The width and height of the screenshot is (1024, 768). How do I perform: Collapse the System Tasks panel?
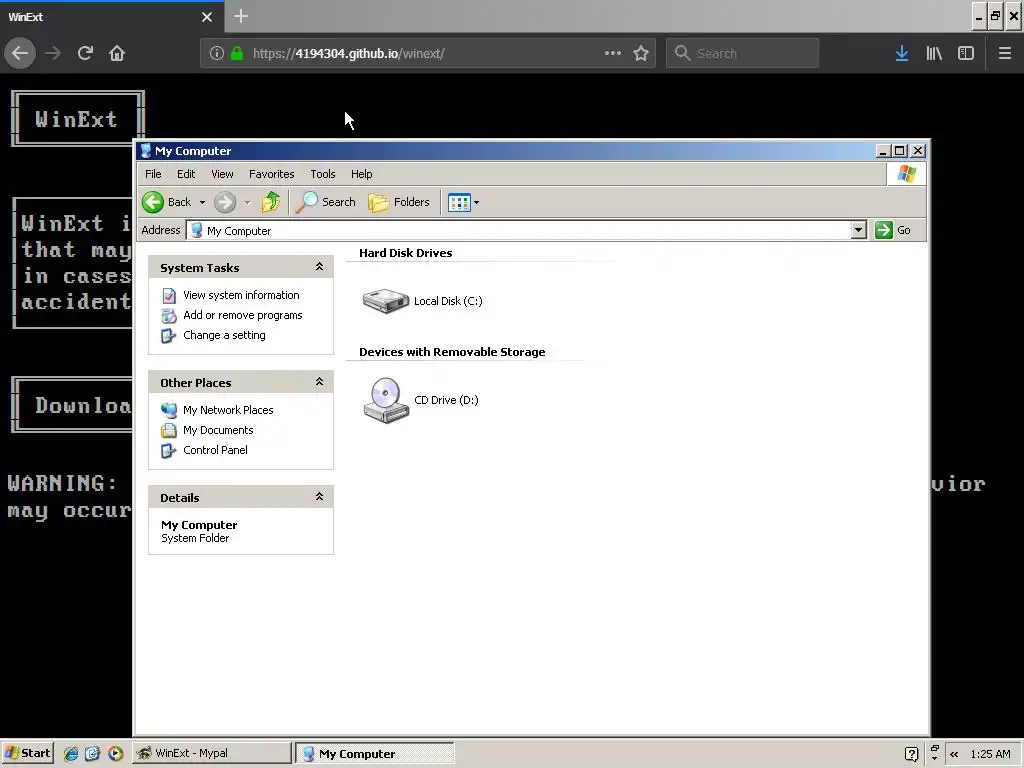(319, 266)
